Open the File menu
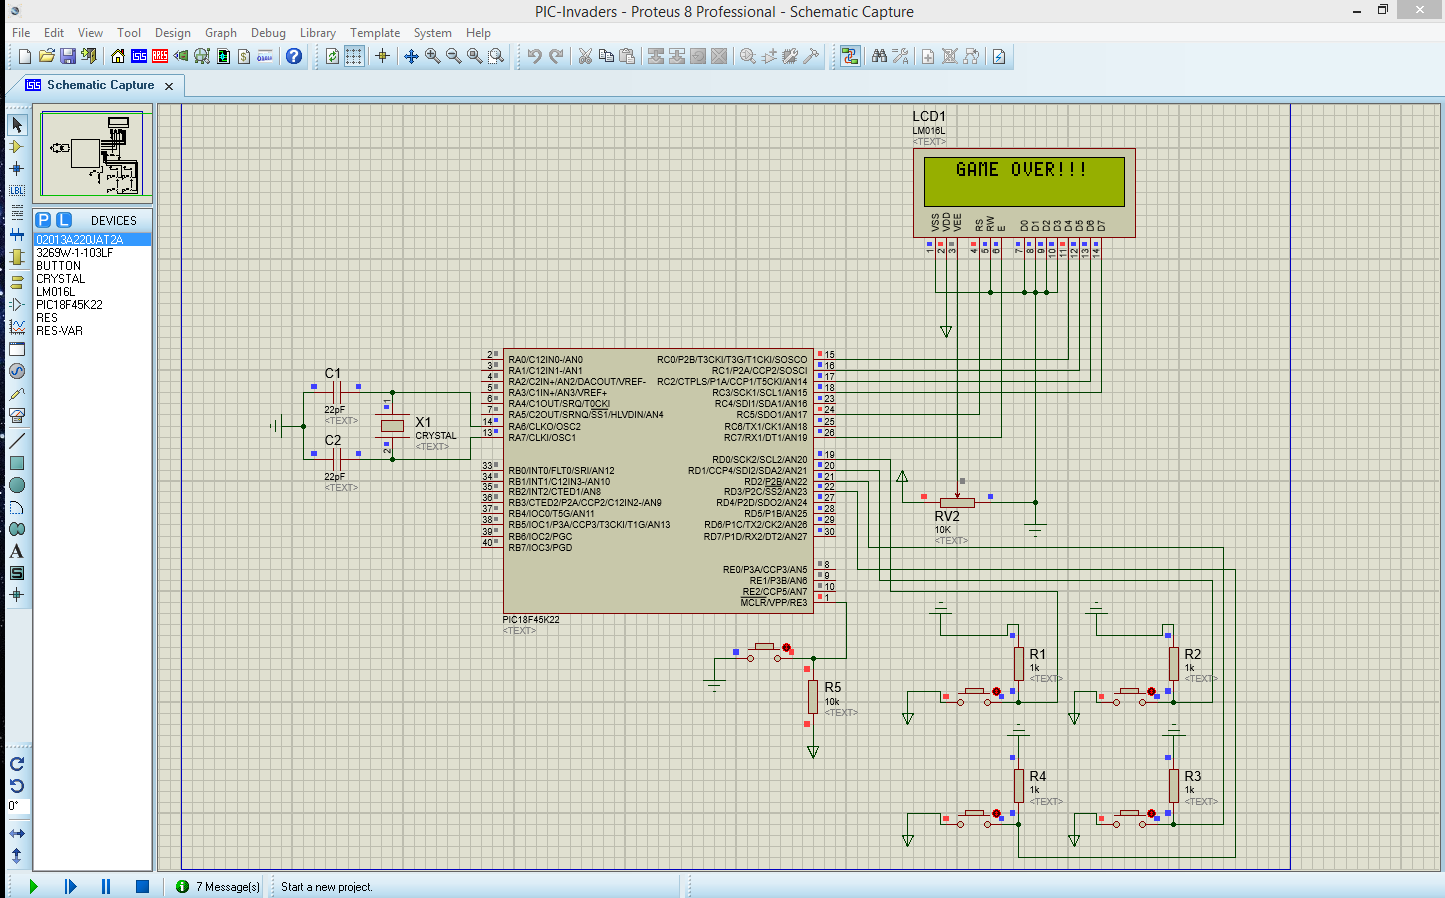The height and width of the screenshot is (898, 1445). 21,33
